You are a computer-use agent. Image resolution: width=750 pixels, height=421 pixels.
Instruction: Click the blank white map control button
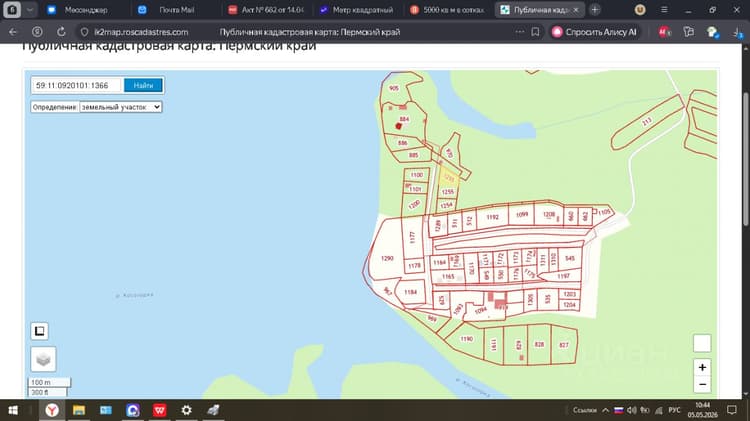(x=702, y=343)
